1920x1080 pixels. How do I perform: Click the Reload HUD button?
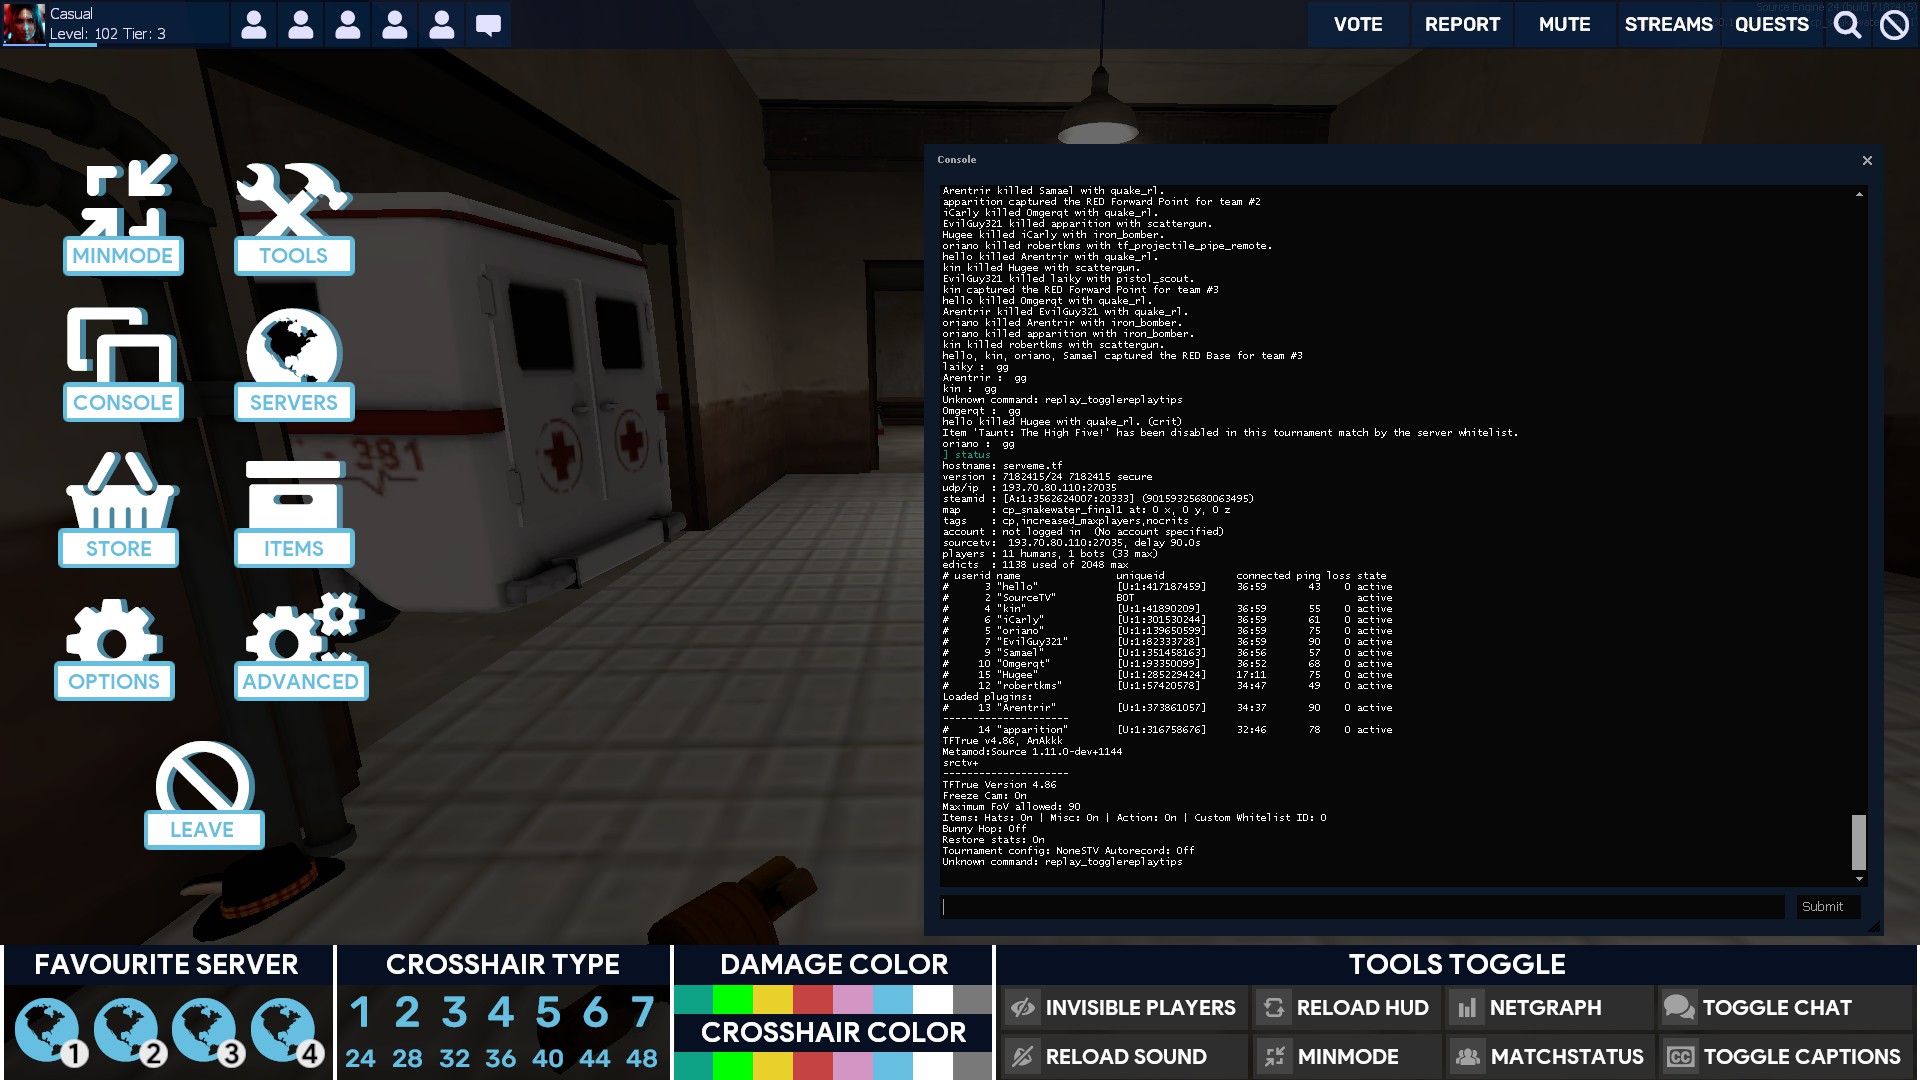point(1346,1008)
